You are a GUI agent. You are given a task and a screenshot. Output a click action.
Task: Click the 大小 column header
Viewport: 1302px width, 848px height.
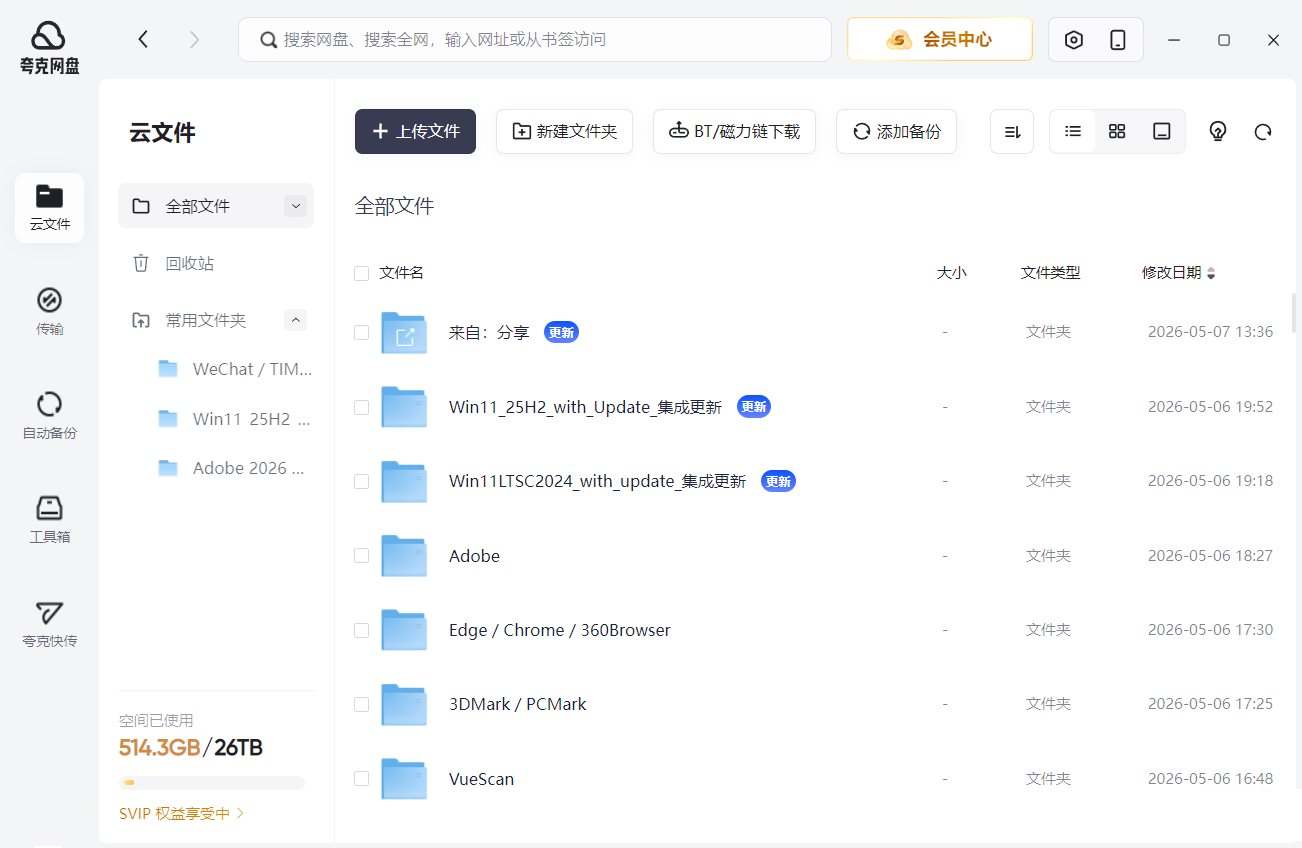(x=951, y=273)
